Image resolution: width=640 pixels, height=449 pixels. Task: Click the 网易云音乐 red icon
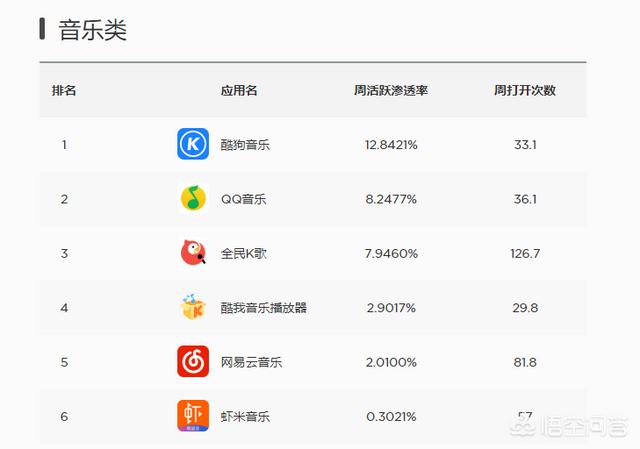pos(193,361)
